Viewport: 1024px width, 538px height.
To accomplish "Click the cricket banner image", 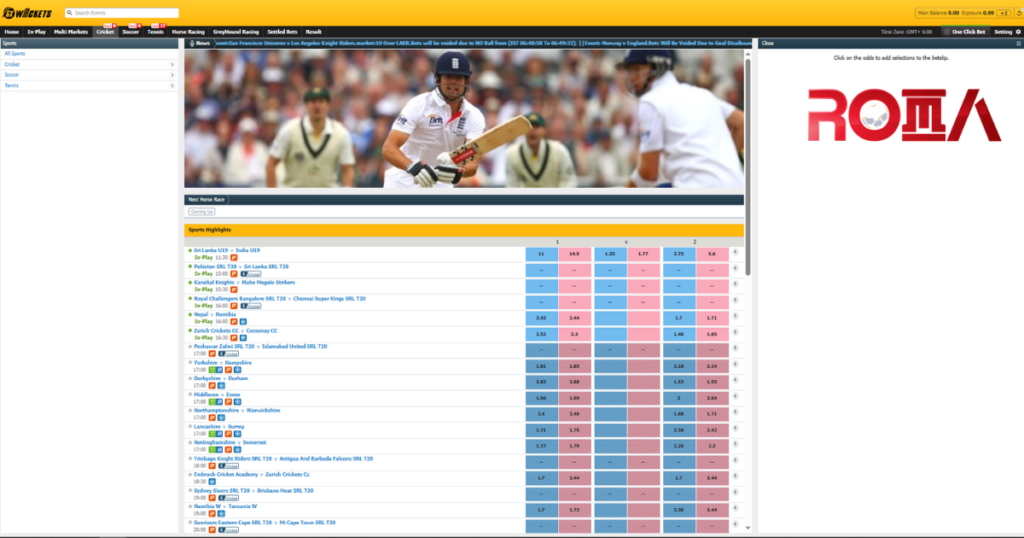I will click(464, 119).
